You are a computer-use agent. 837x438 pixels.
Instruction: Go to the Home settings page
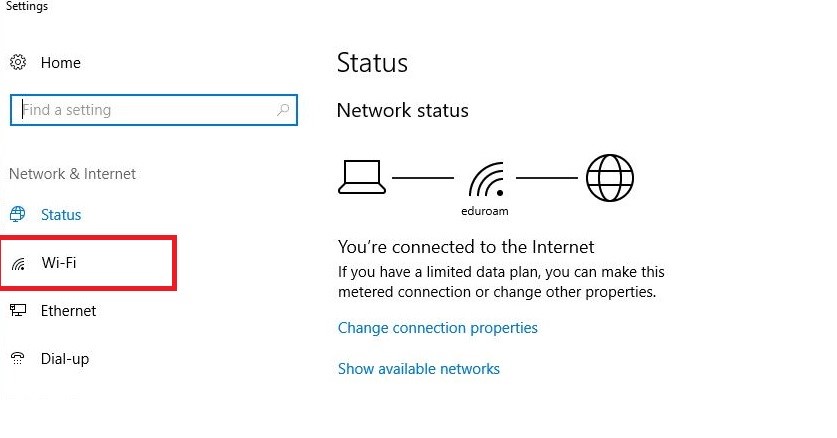click(x=60, y=63)
